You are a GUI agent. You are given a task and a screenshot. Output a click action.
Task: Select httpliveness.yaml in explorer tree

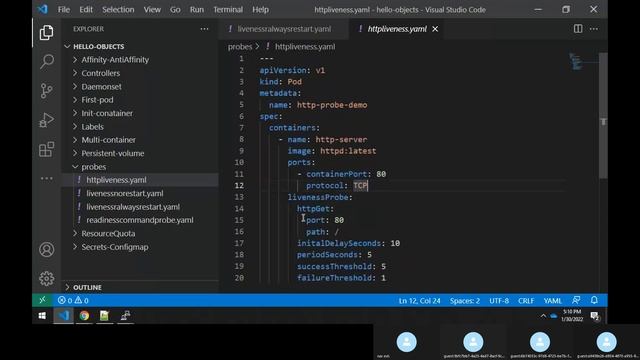click(141, 180)
